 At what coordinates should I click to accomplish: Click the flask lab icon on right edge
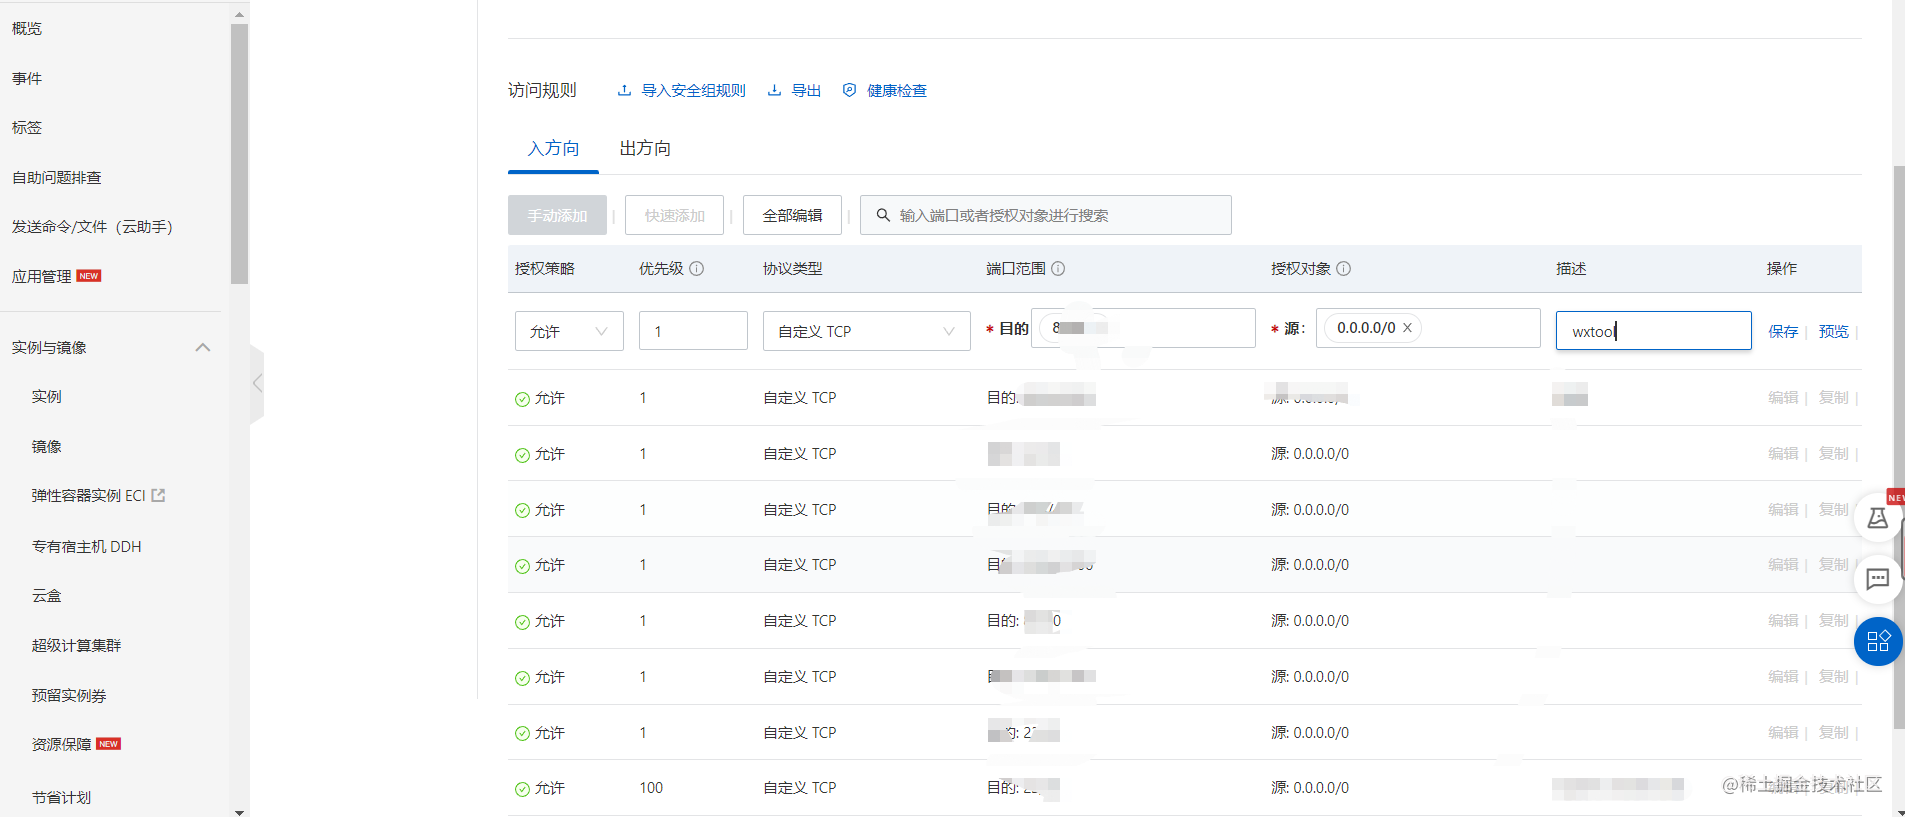(1878, 518)
